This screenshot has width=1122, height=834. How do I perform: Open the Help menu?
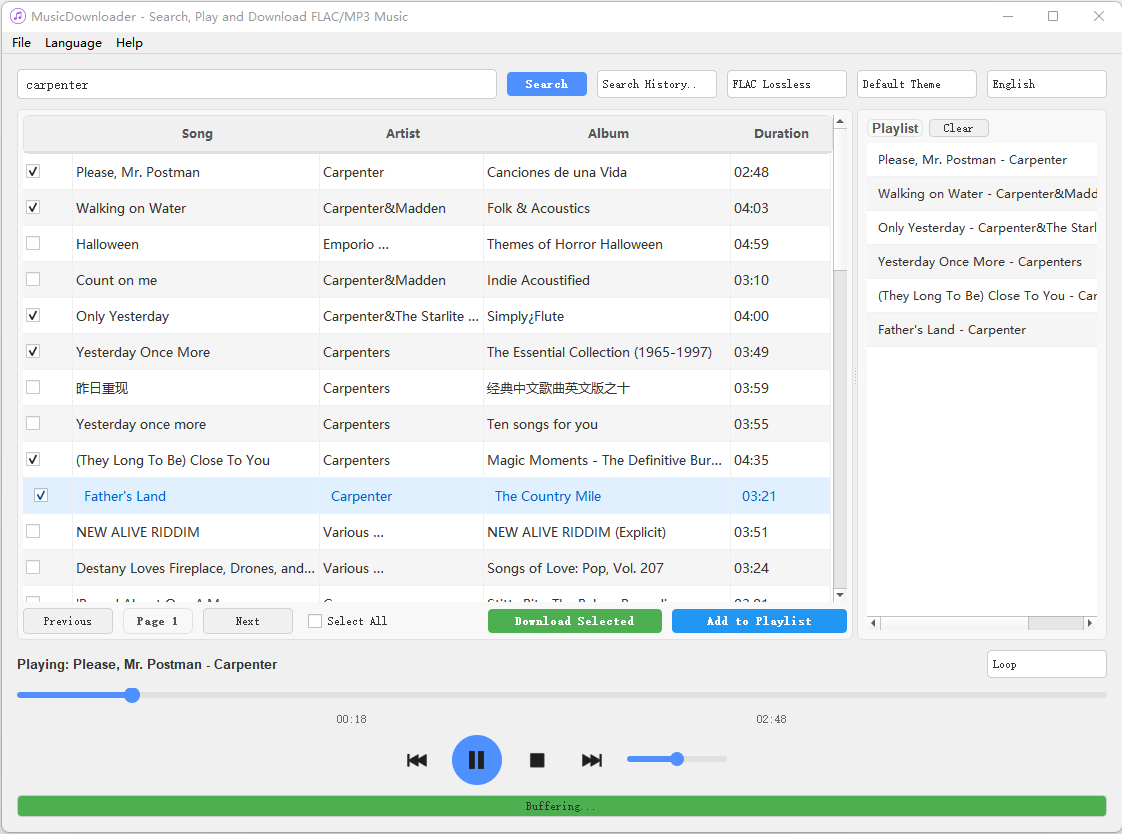[x=129, y=43]
